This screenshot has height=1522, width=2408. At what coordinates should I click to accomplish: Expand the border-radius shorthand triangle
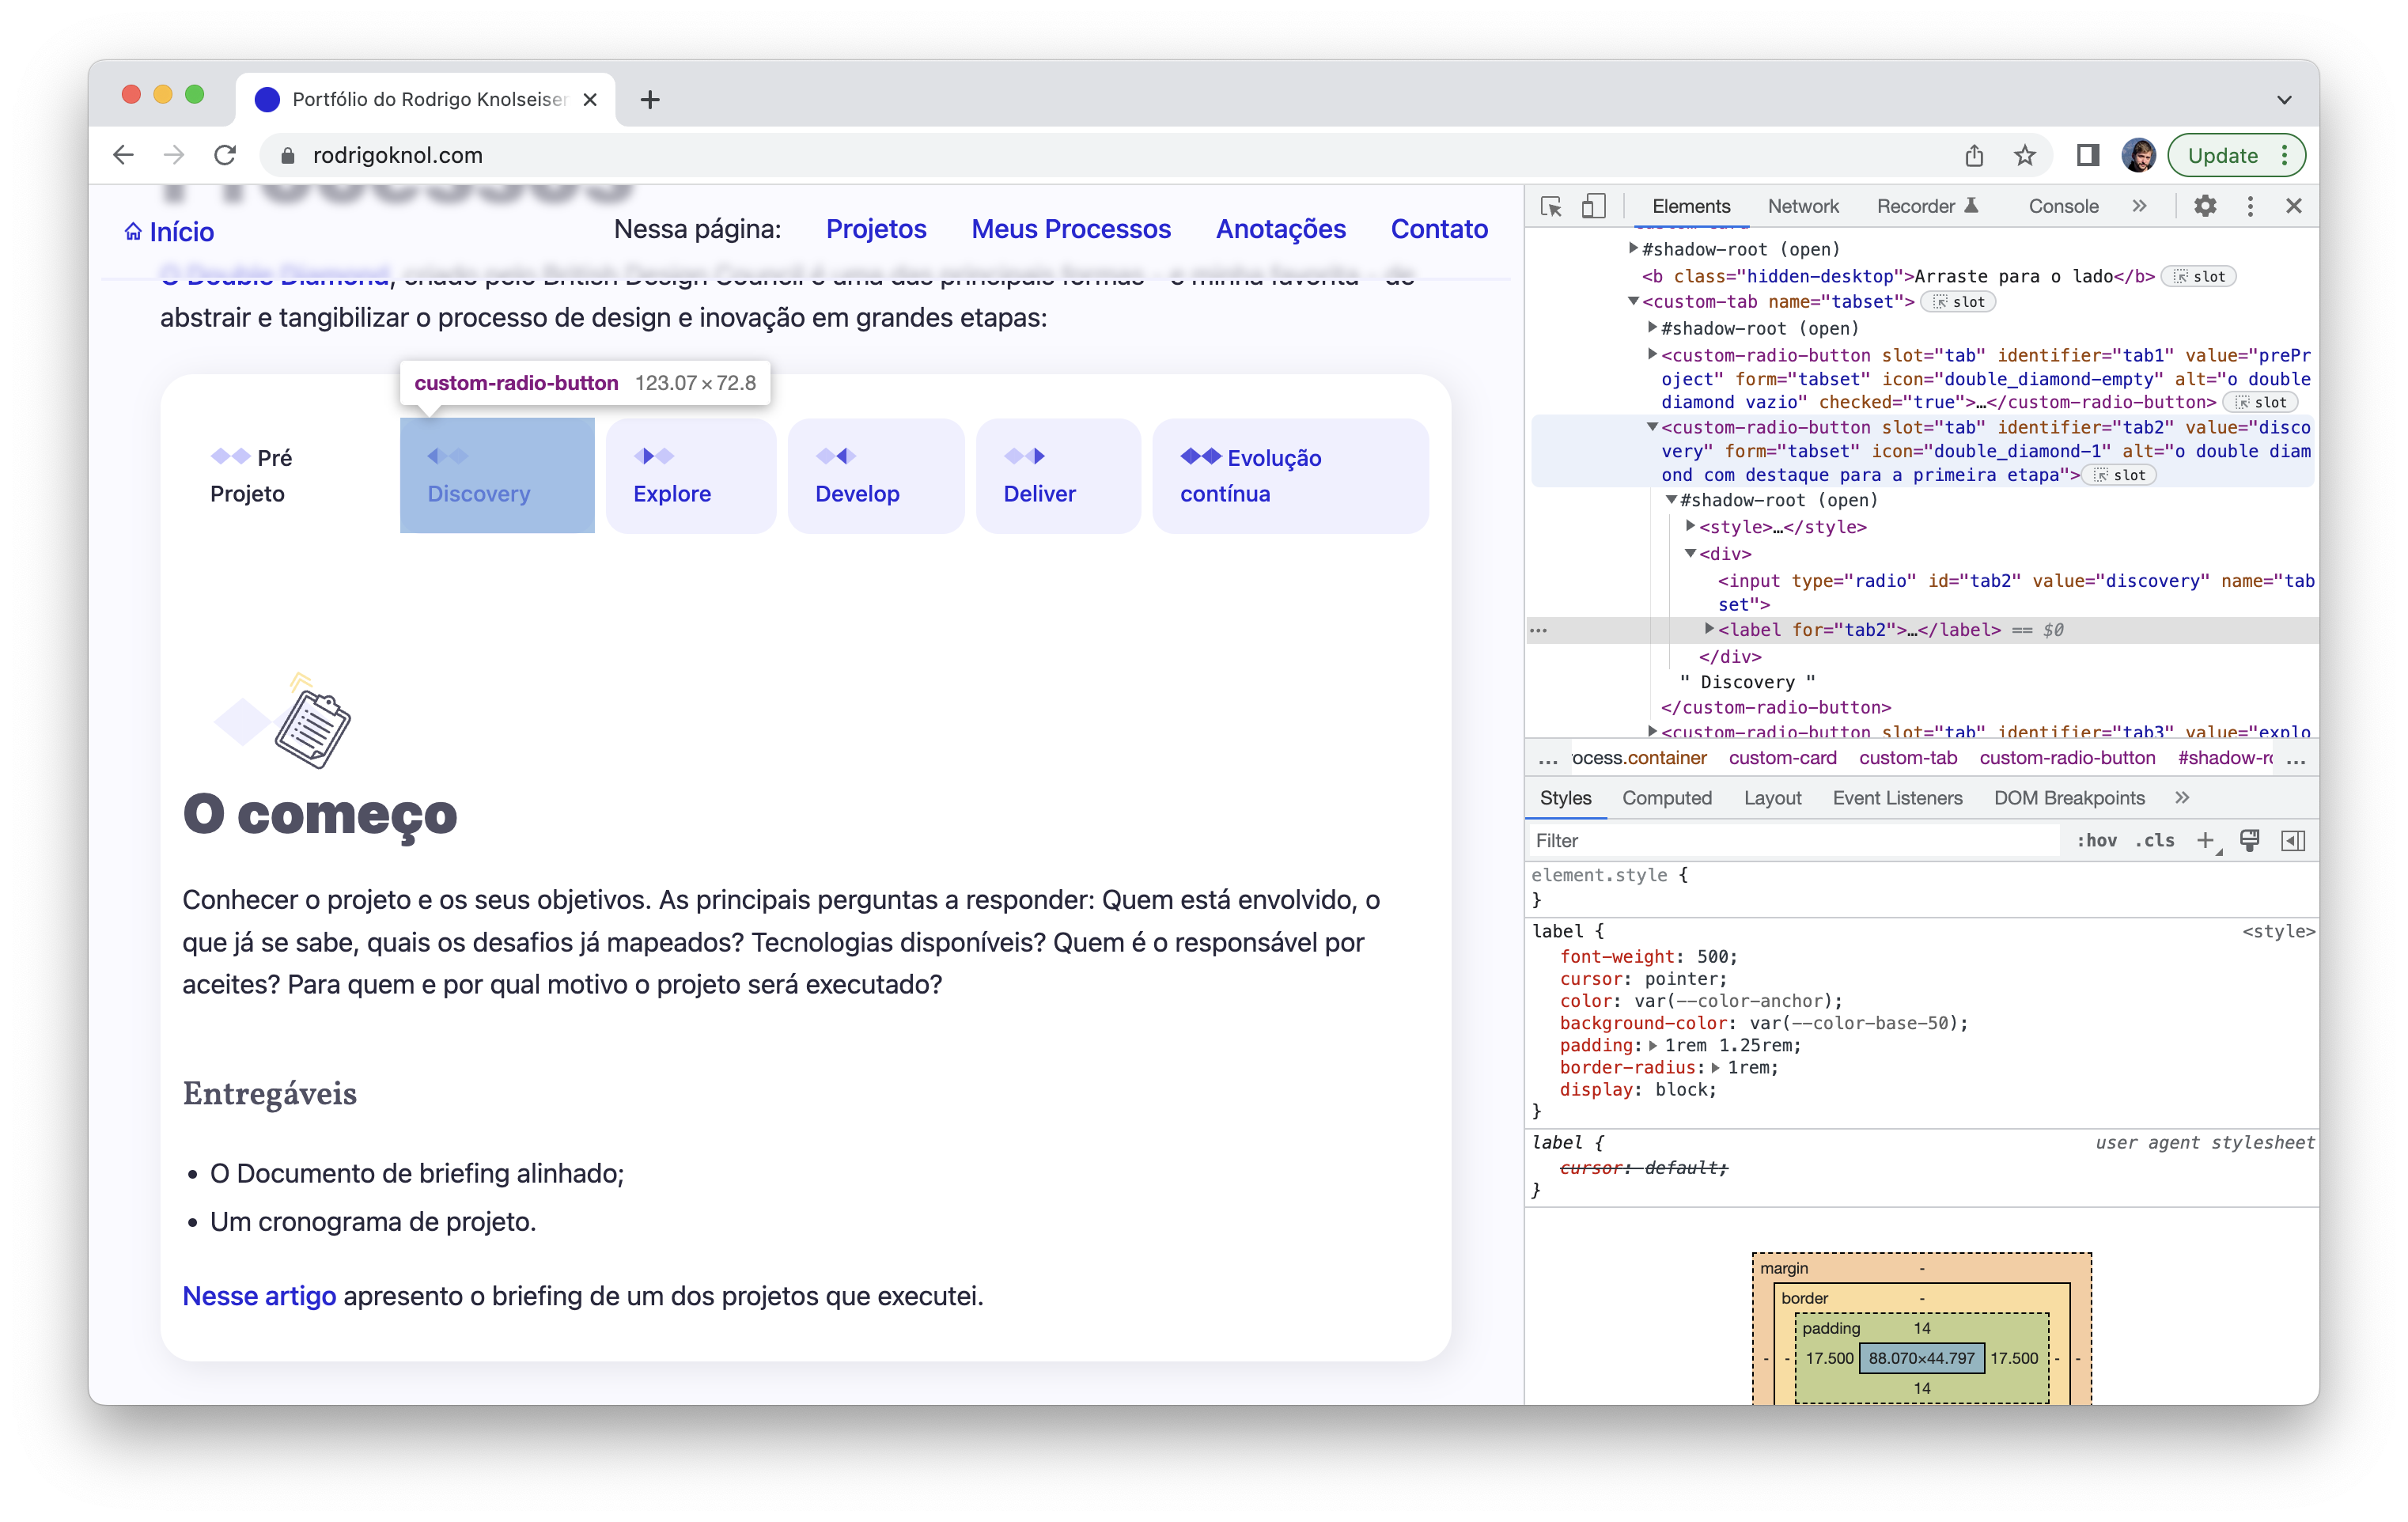click(1716, 1067)
